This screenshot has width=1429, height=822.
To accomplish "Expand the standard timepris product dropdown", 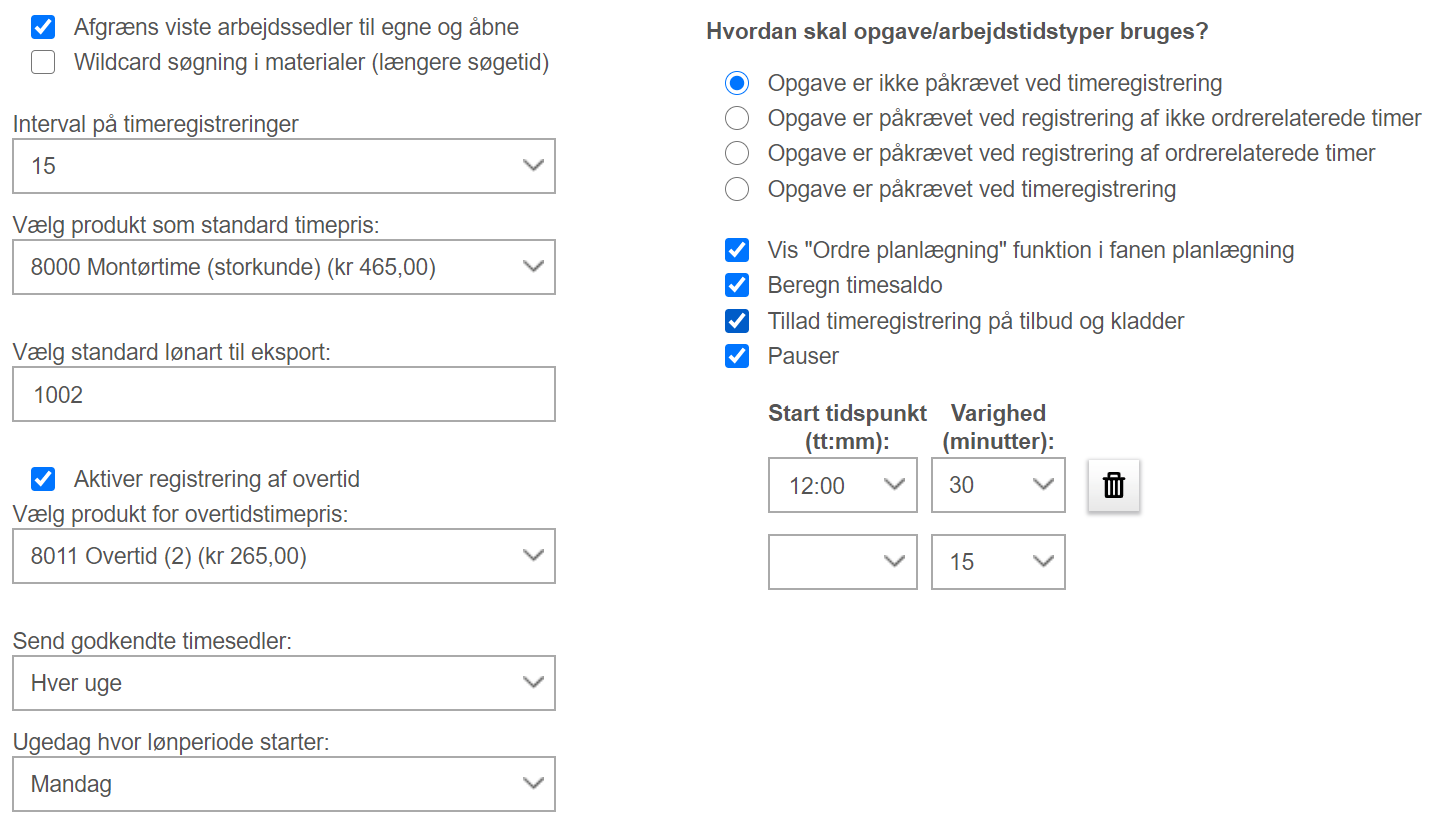I will coord(284,267).
